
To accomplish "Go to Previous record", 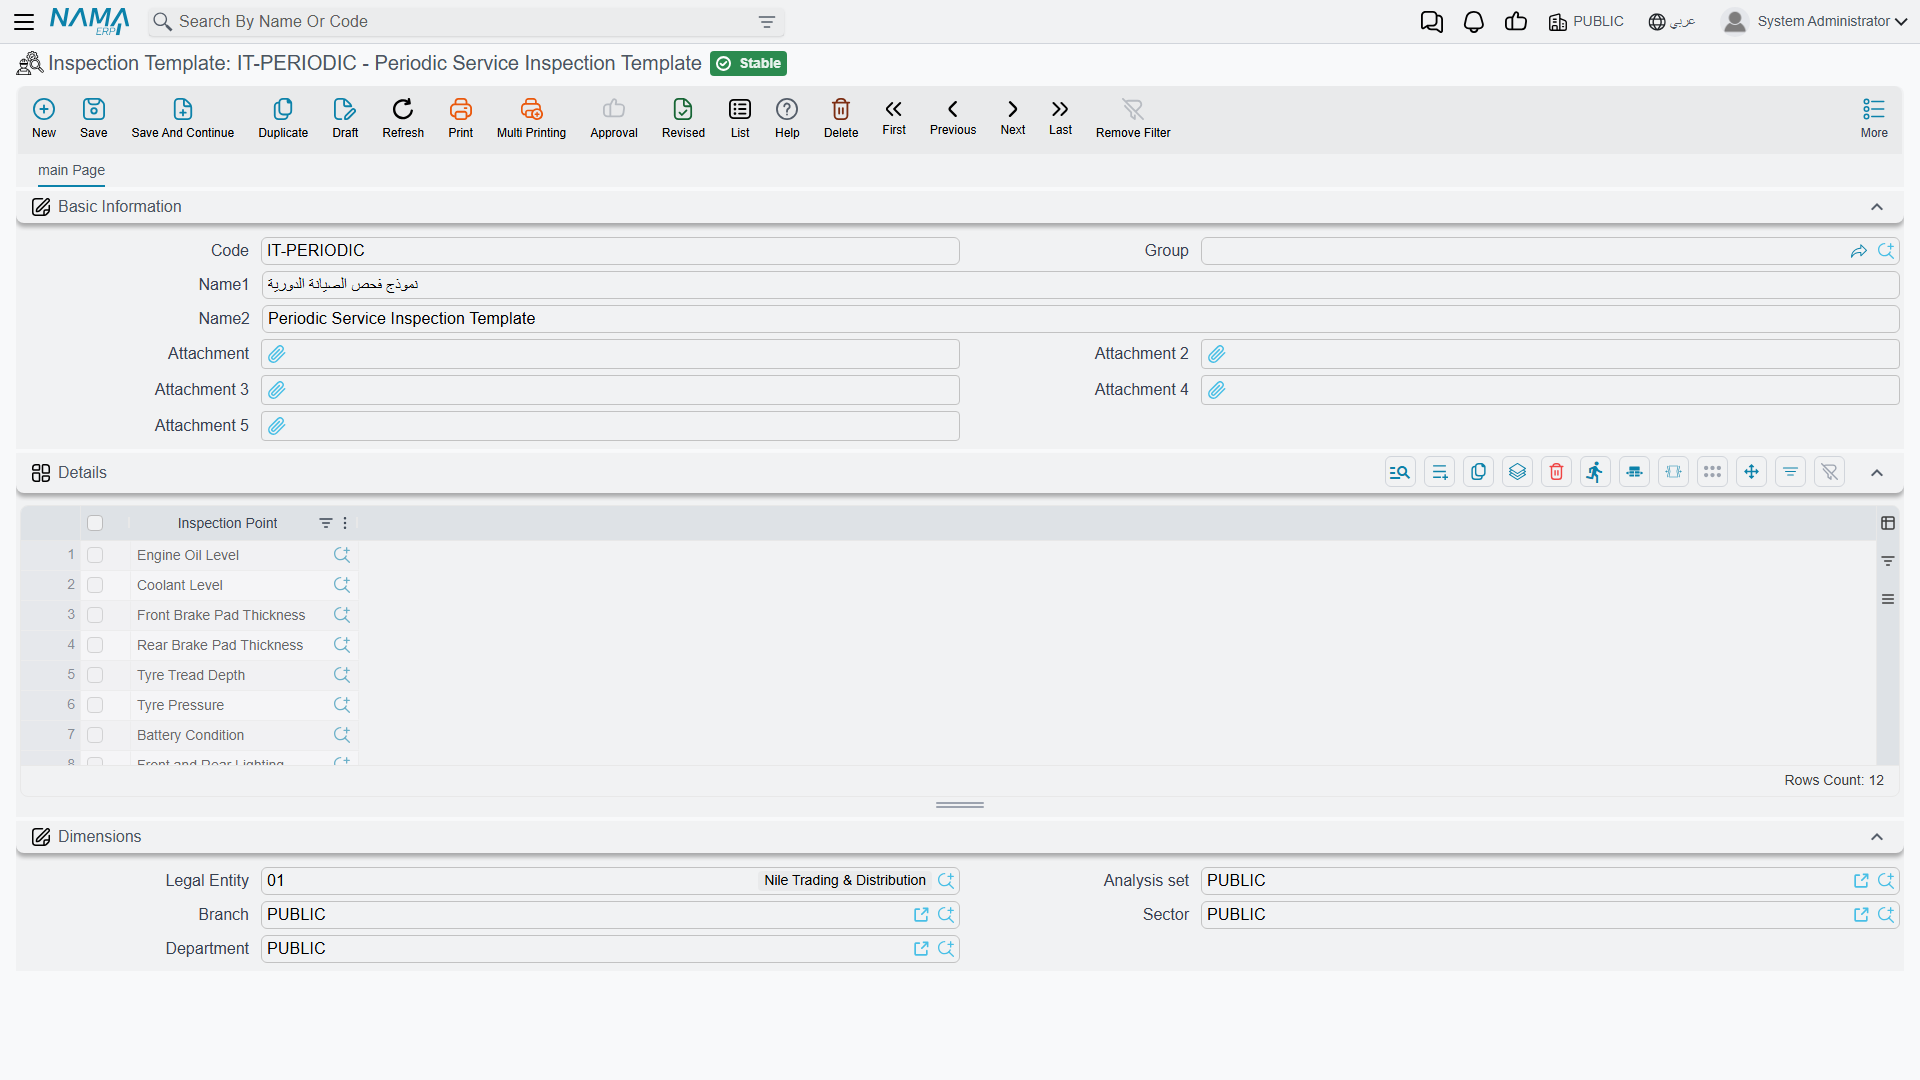I will tap(953, 116).
